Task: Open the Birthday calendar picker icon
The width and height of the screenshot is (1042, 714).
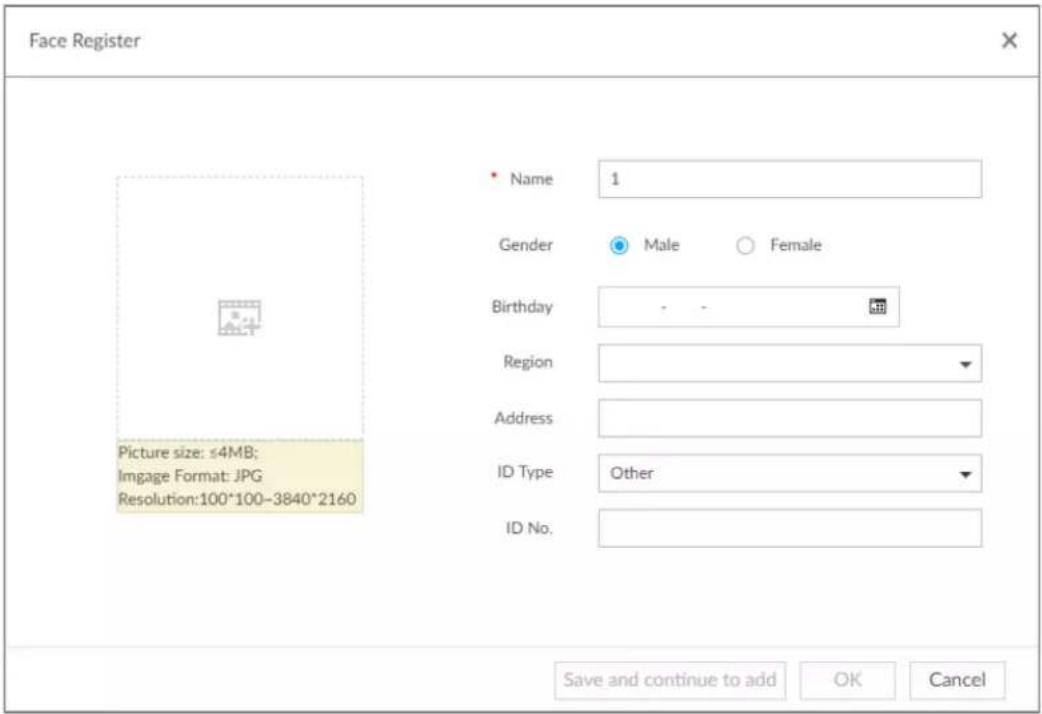Action: [877, 306]
